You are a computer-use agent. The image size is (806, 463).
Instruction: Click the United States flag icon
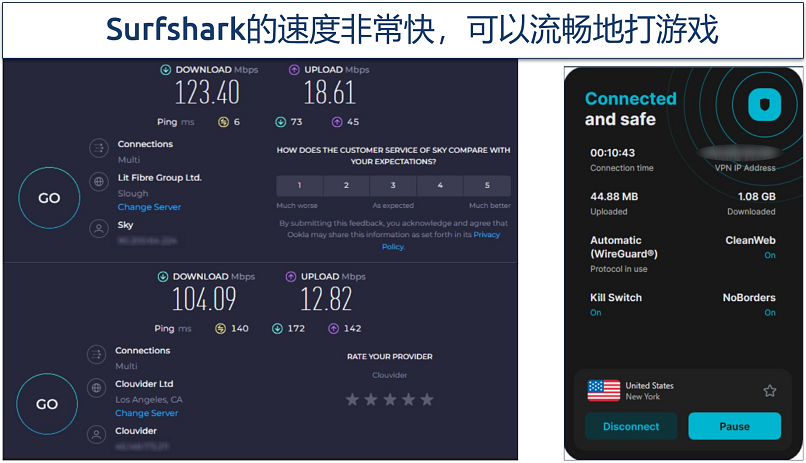click(x=603, y=391)
